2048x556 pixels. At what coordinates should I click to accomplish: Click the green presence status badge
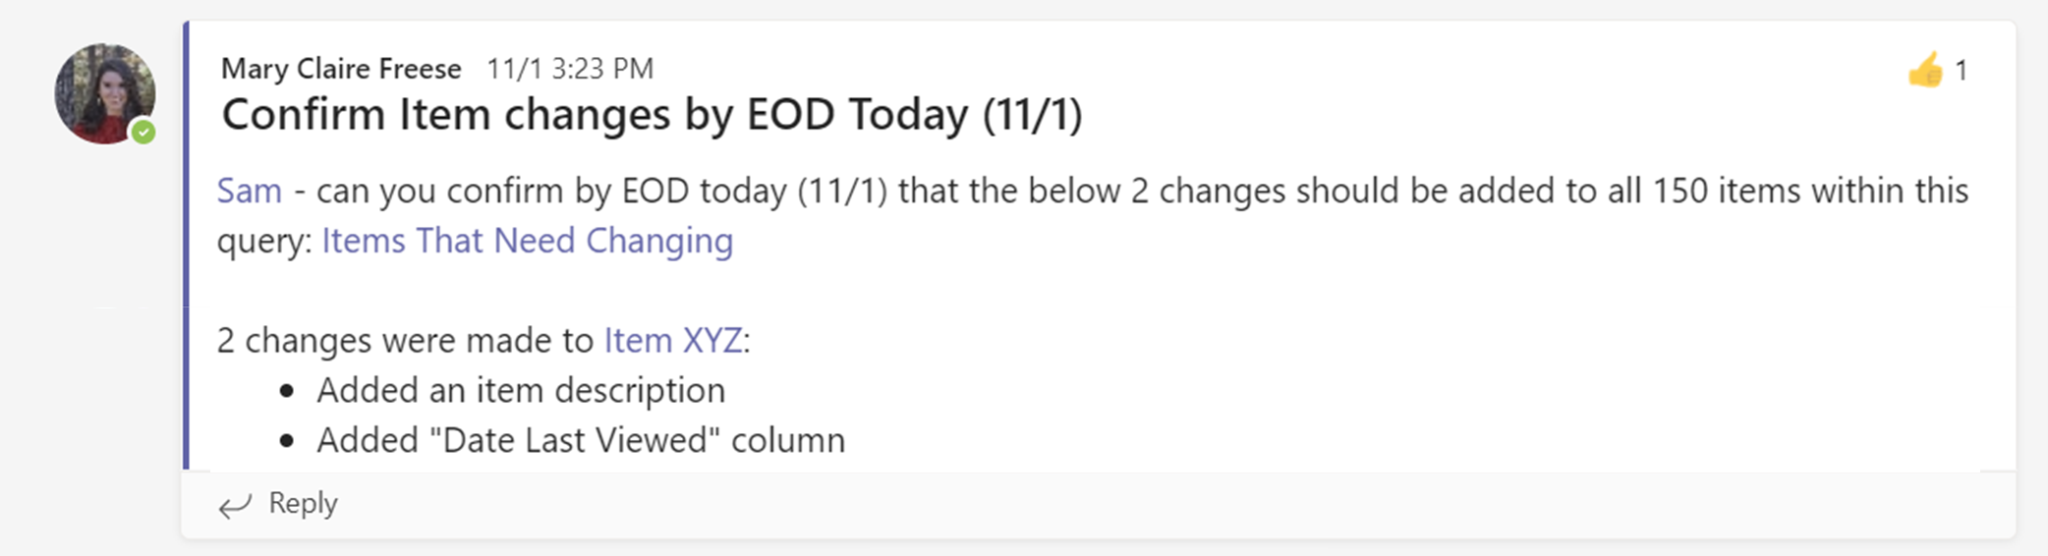pyautogui.click(x=144, y=132)
